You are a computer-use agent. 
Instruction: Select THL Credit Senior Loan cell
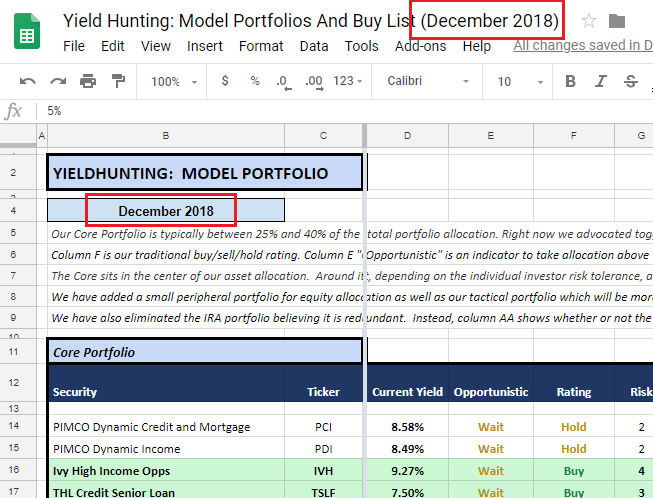coord(167,490)
